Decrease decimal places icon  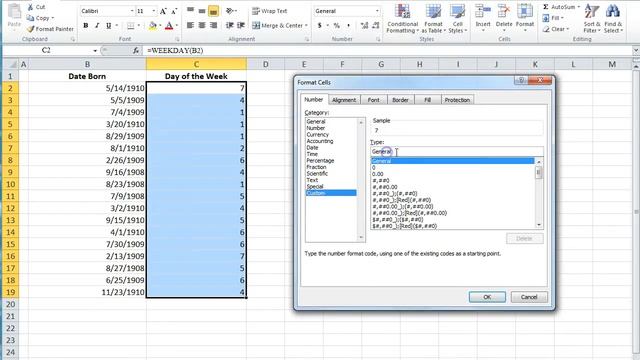[376, 25]
